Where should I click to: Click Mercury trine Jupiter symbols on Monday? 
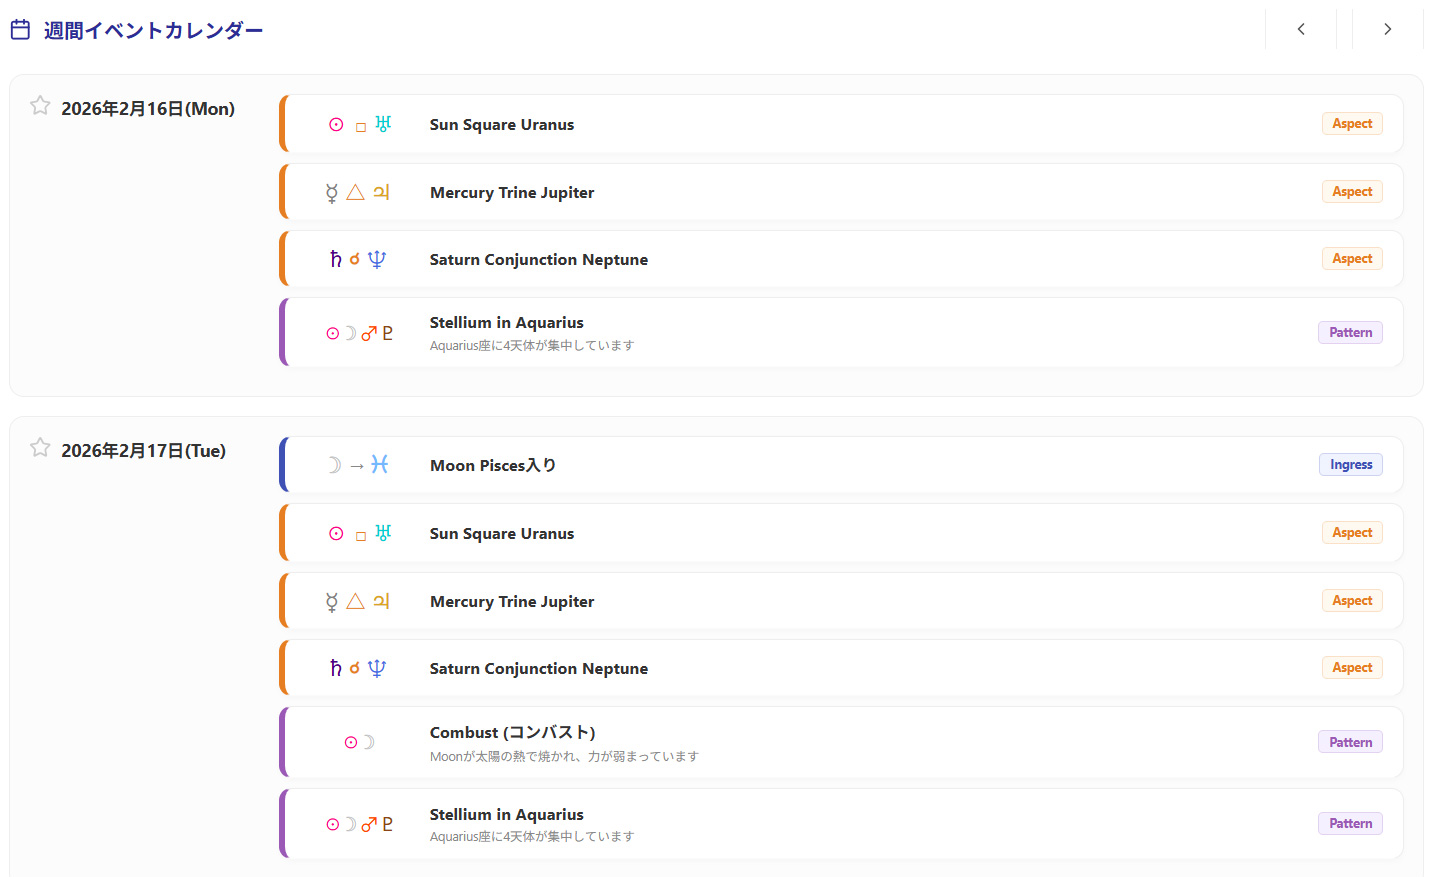coord(357,192)
